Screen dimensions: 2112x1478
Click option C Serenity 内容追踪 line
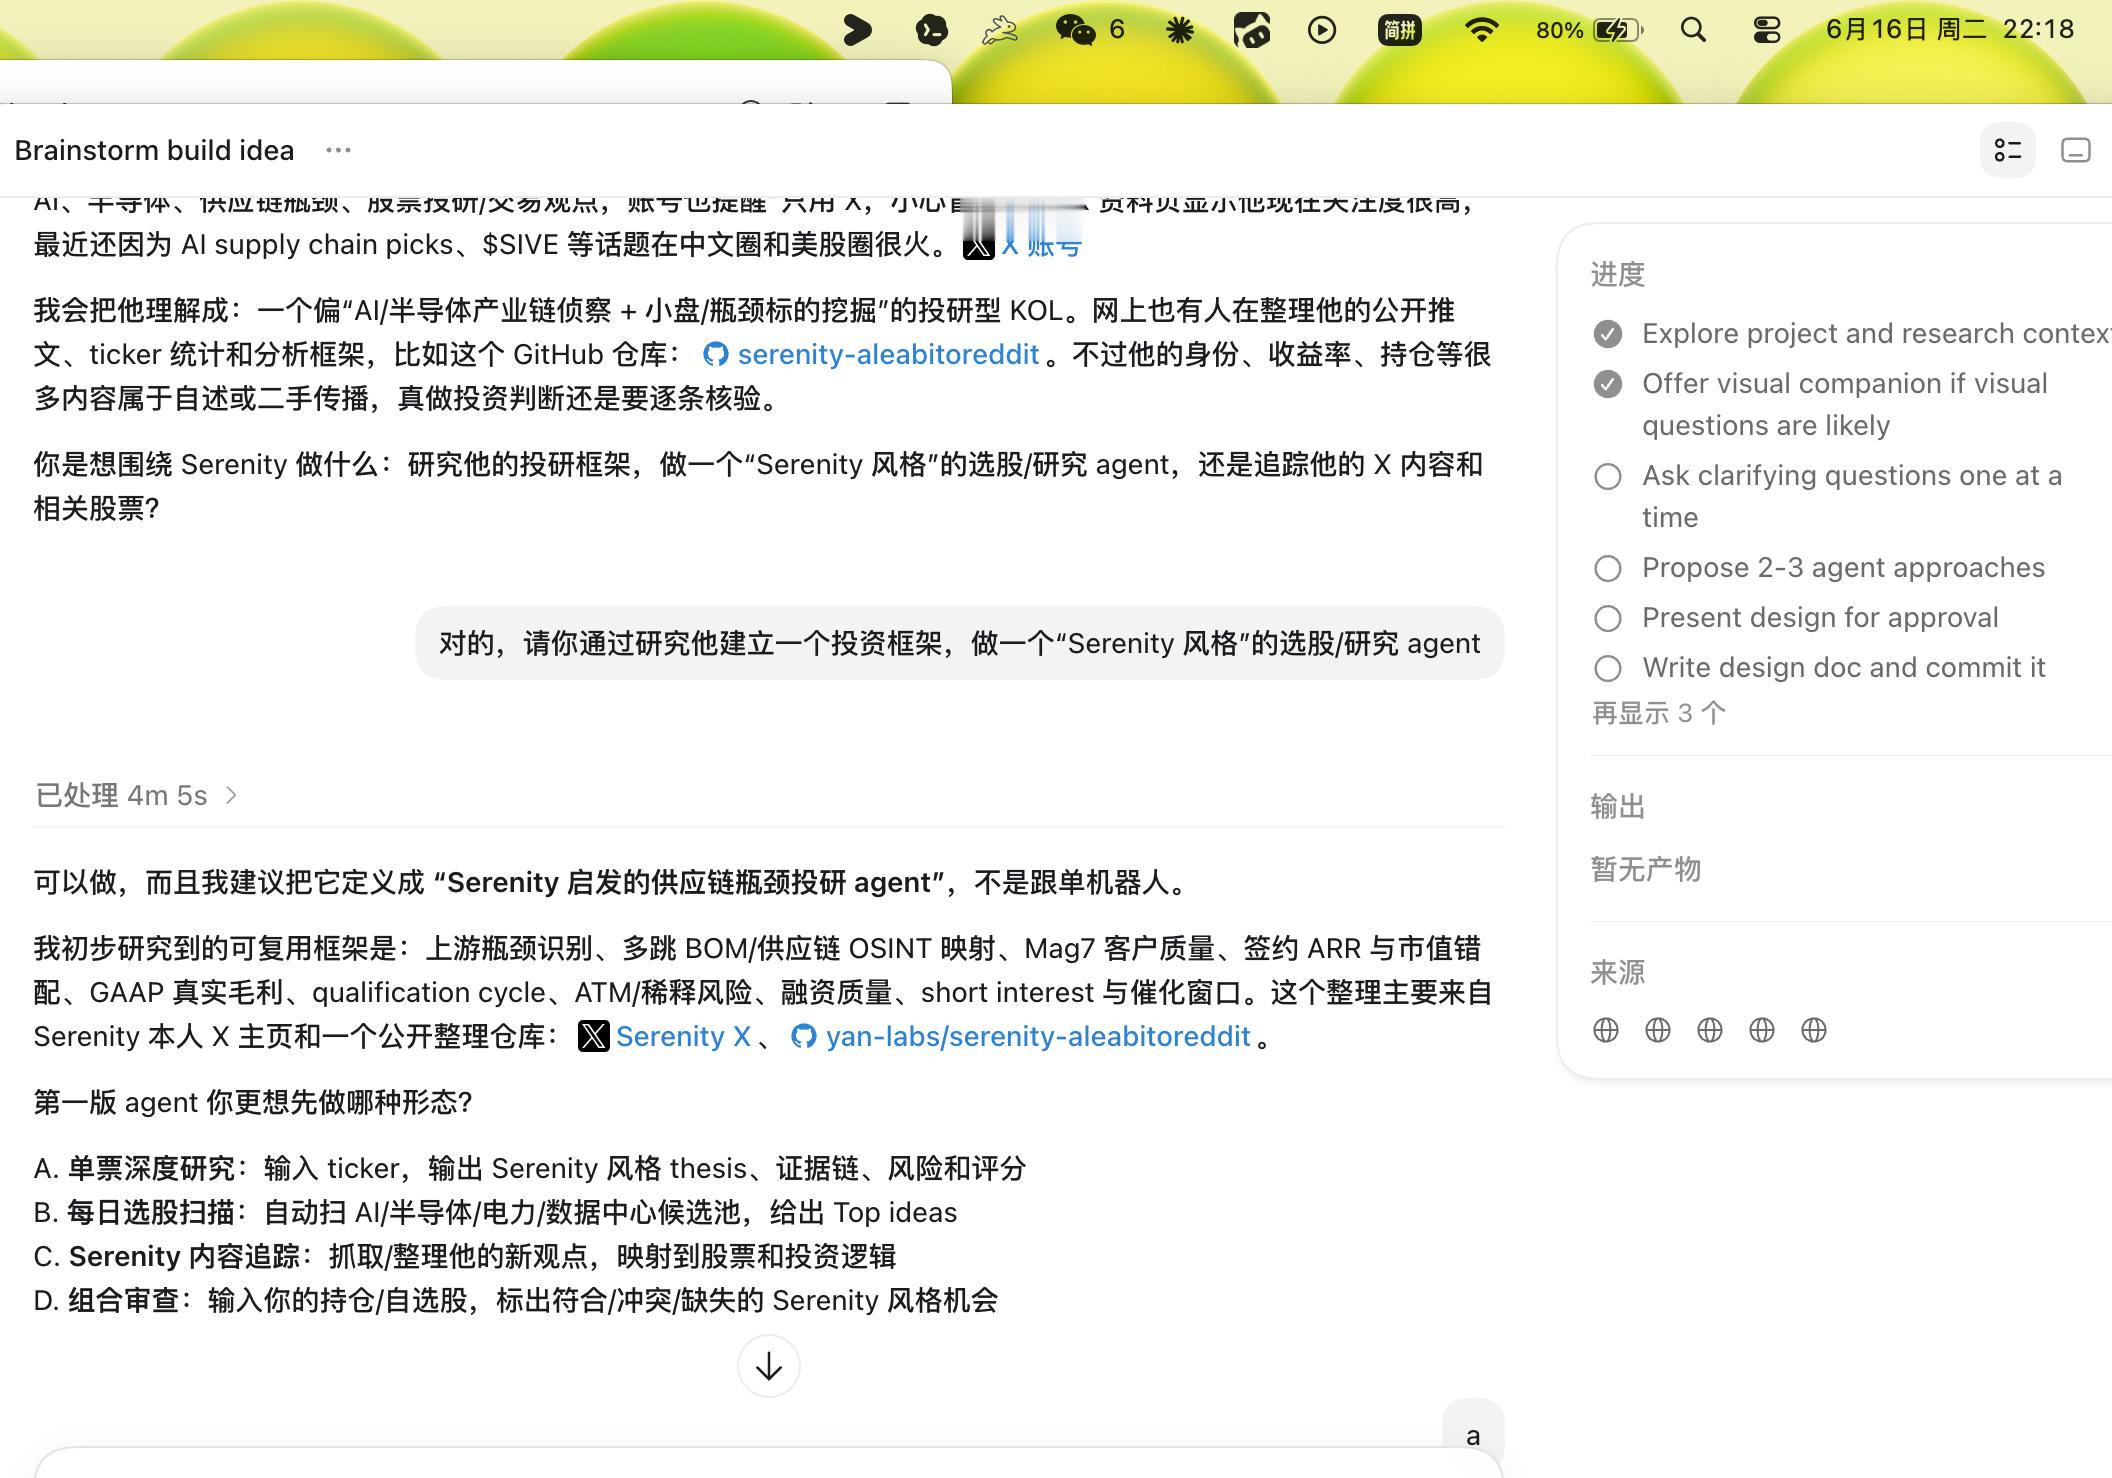pyautogui.click(x=465, y=1256)
